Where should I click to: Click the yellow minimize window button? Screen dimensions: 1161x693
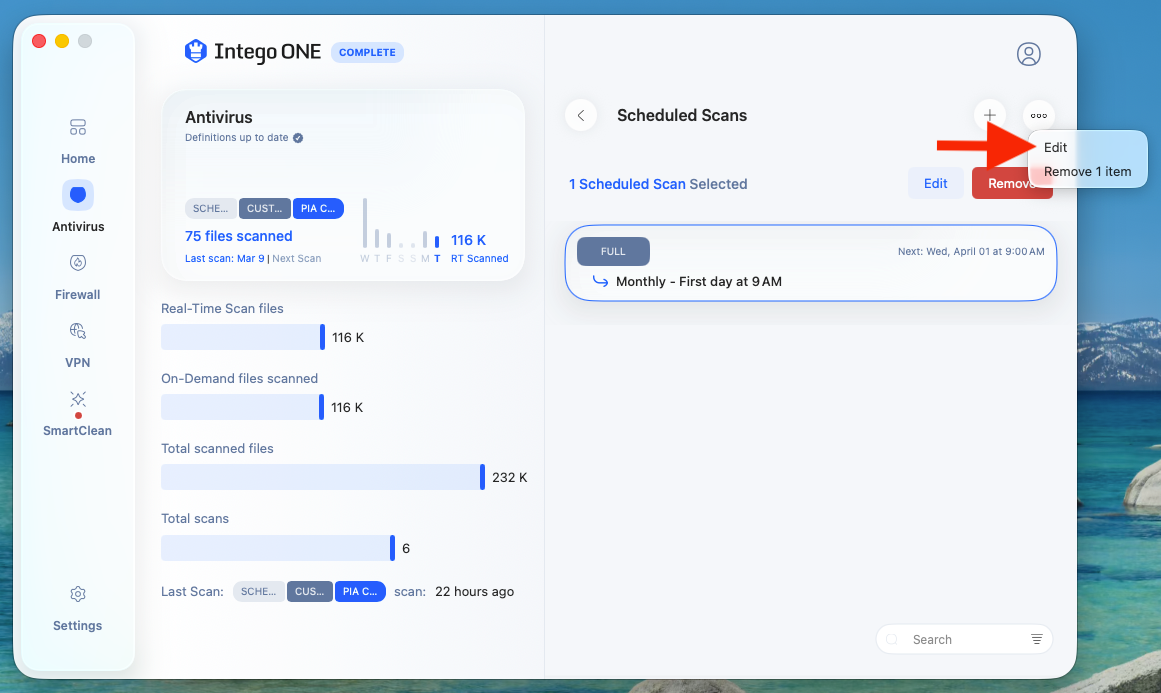click(62, 41)
